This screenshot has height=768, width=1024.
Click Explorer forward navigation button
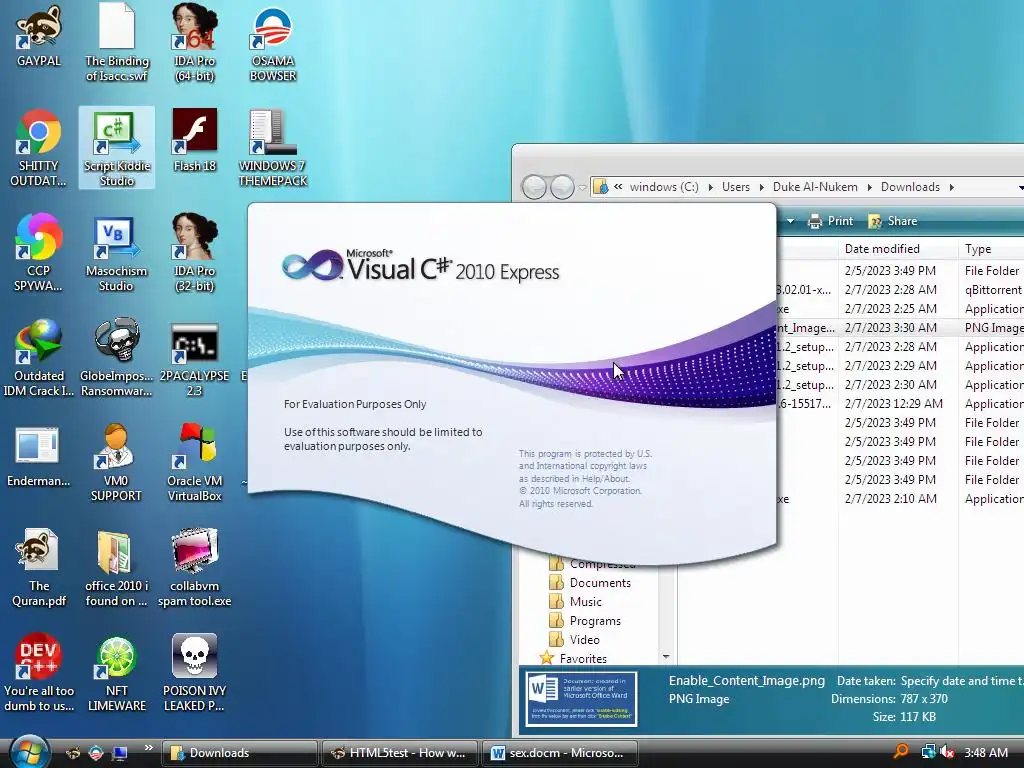(x=562, y=187)
